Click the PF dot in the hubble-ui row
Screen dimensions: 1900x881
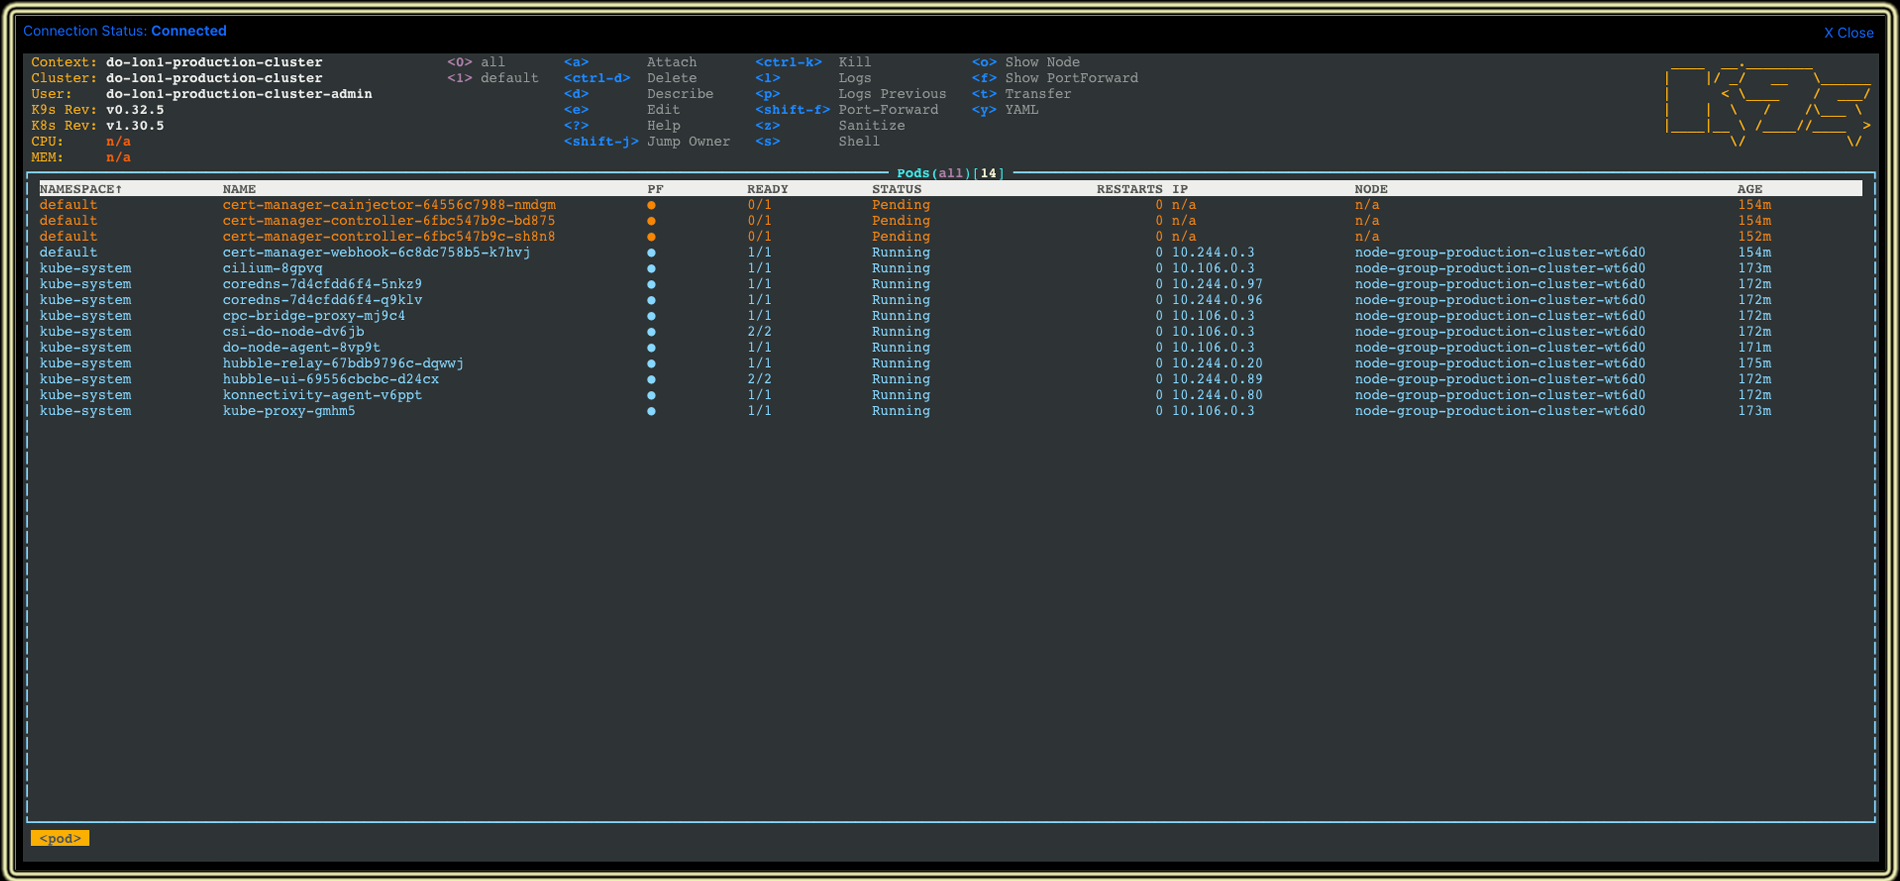[x=651, y=379]
